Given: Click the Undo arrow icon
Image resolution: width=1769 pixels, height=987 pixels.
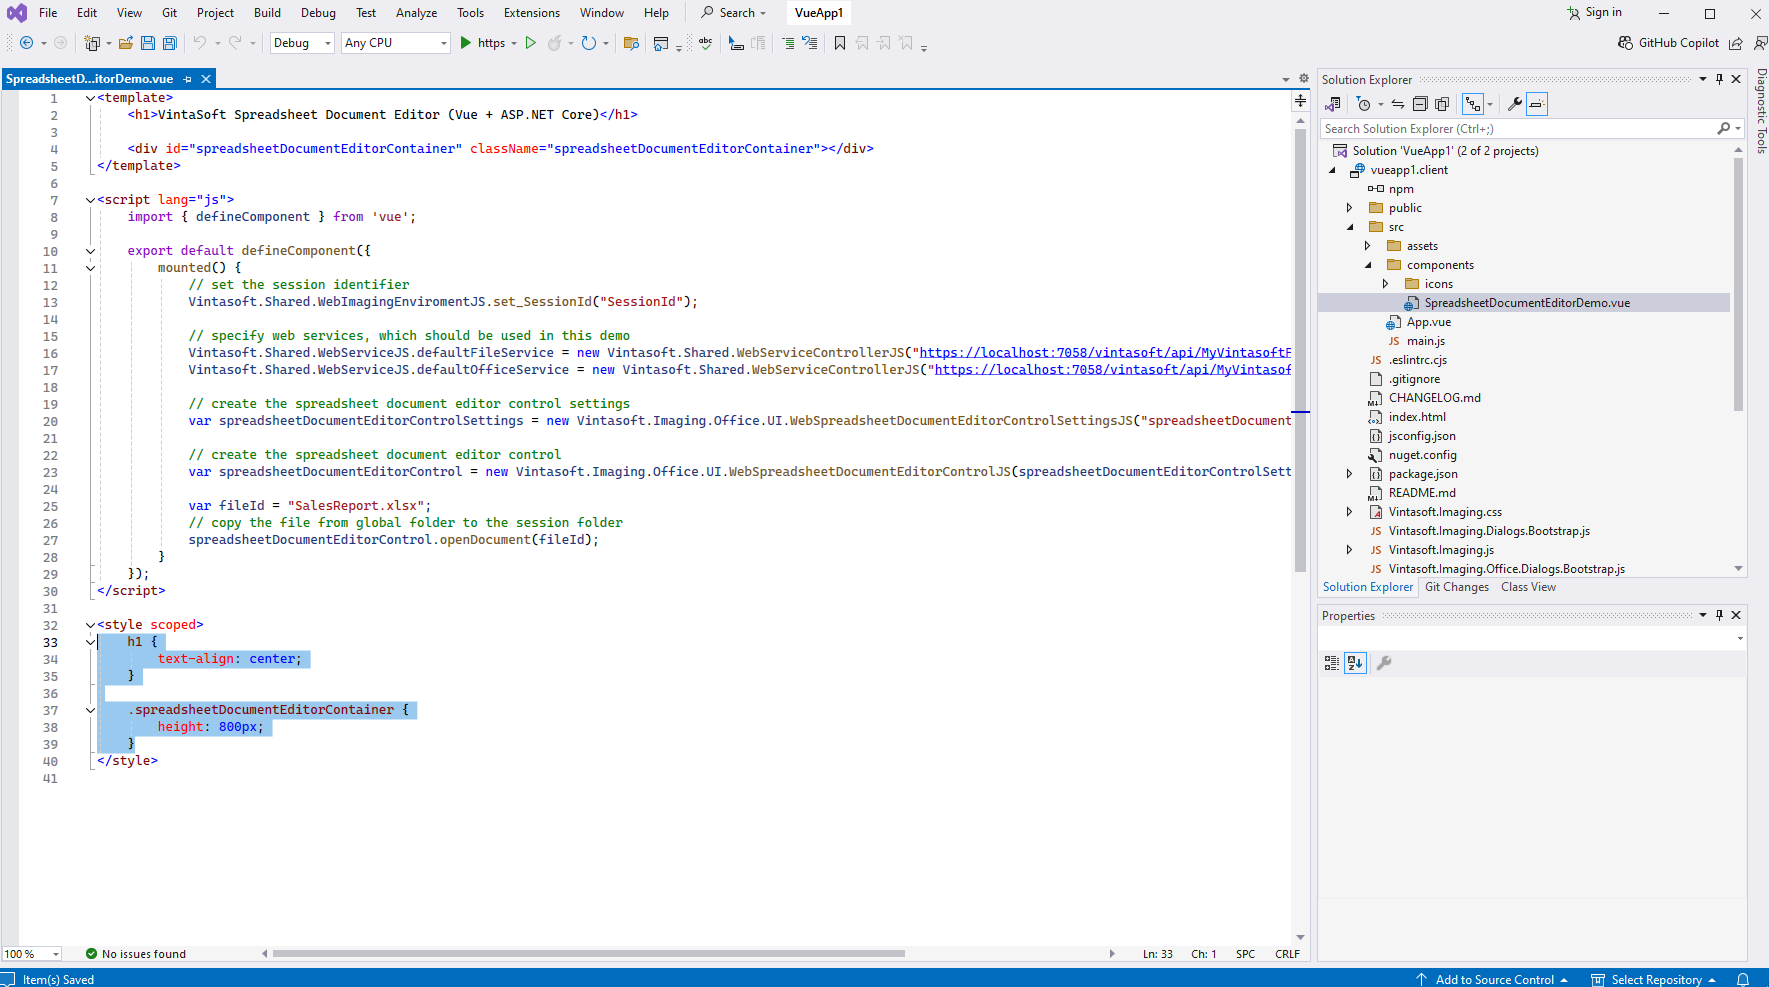Looking at the screenshot, I should [200, 43].
